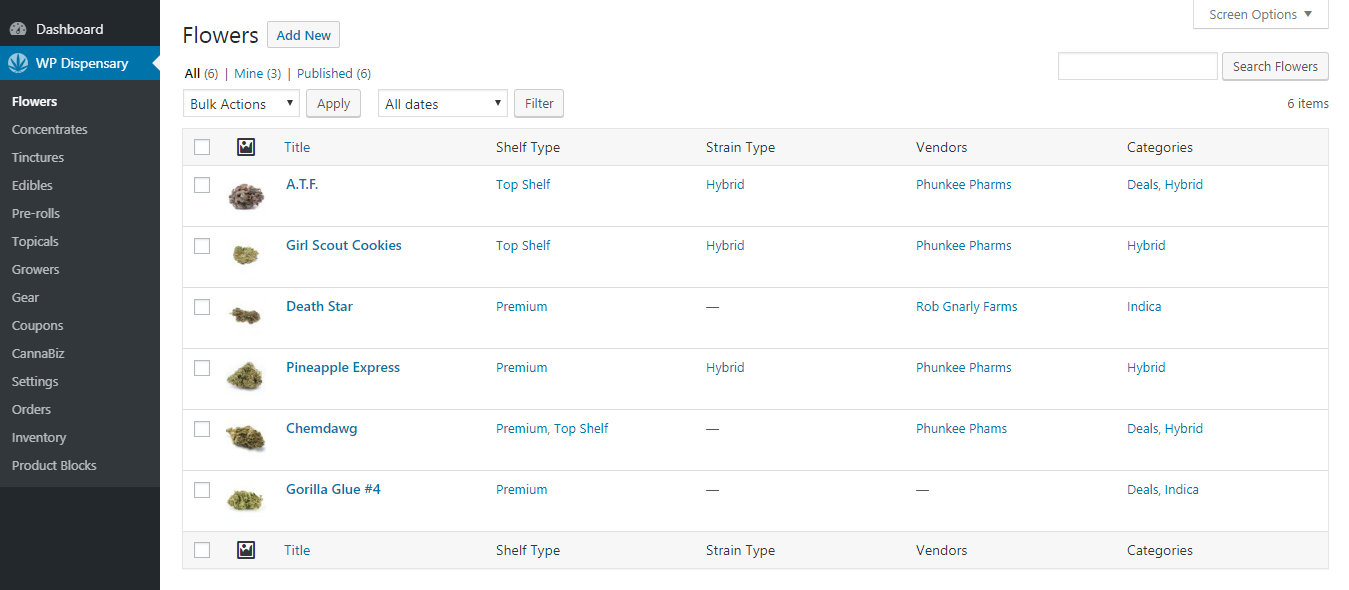1349x590 pixels.
Task: Focus the flowers search text field
Action: (x=1137, y=66)
